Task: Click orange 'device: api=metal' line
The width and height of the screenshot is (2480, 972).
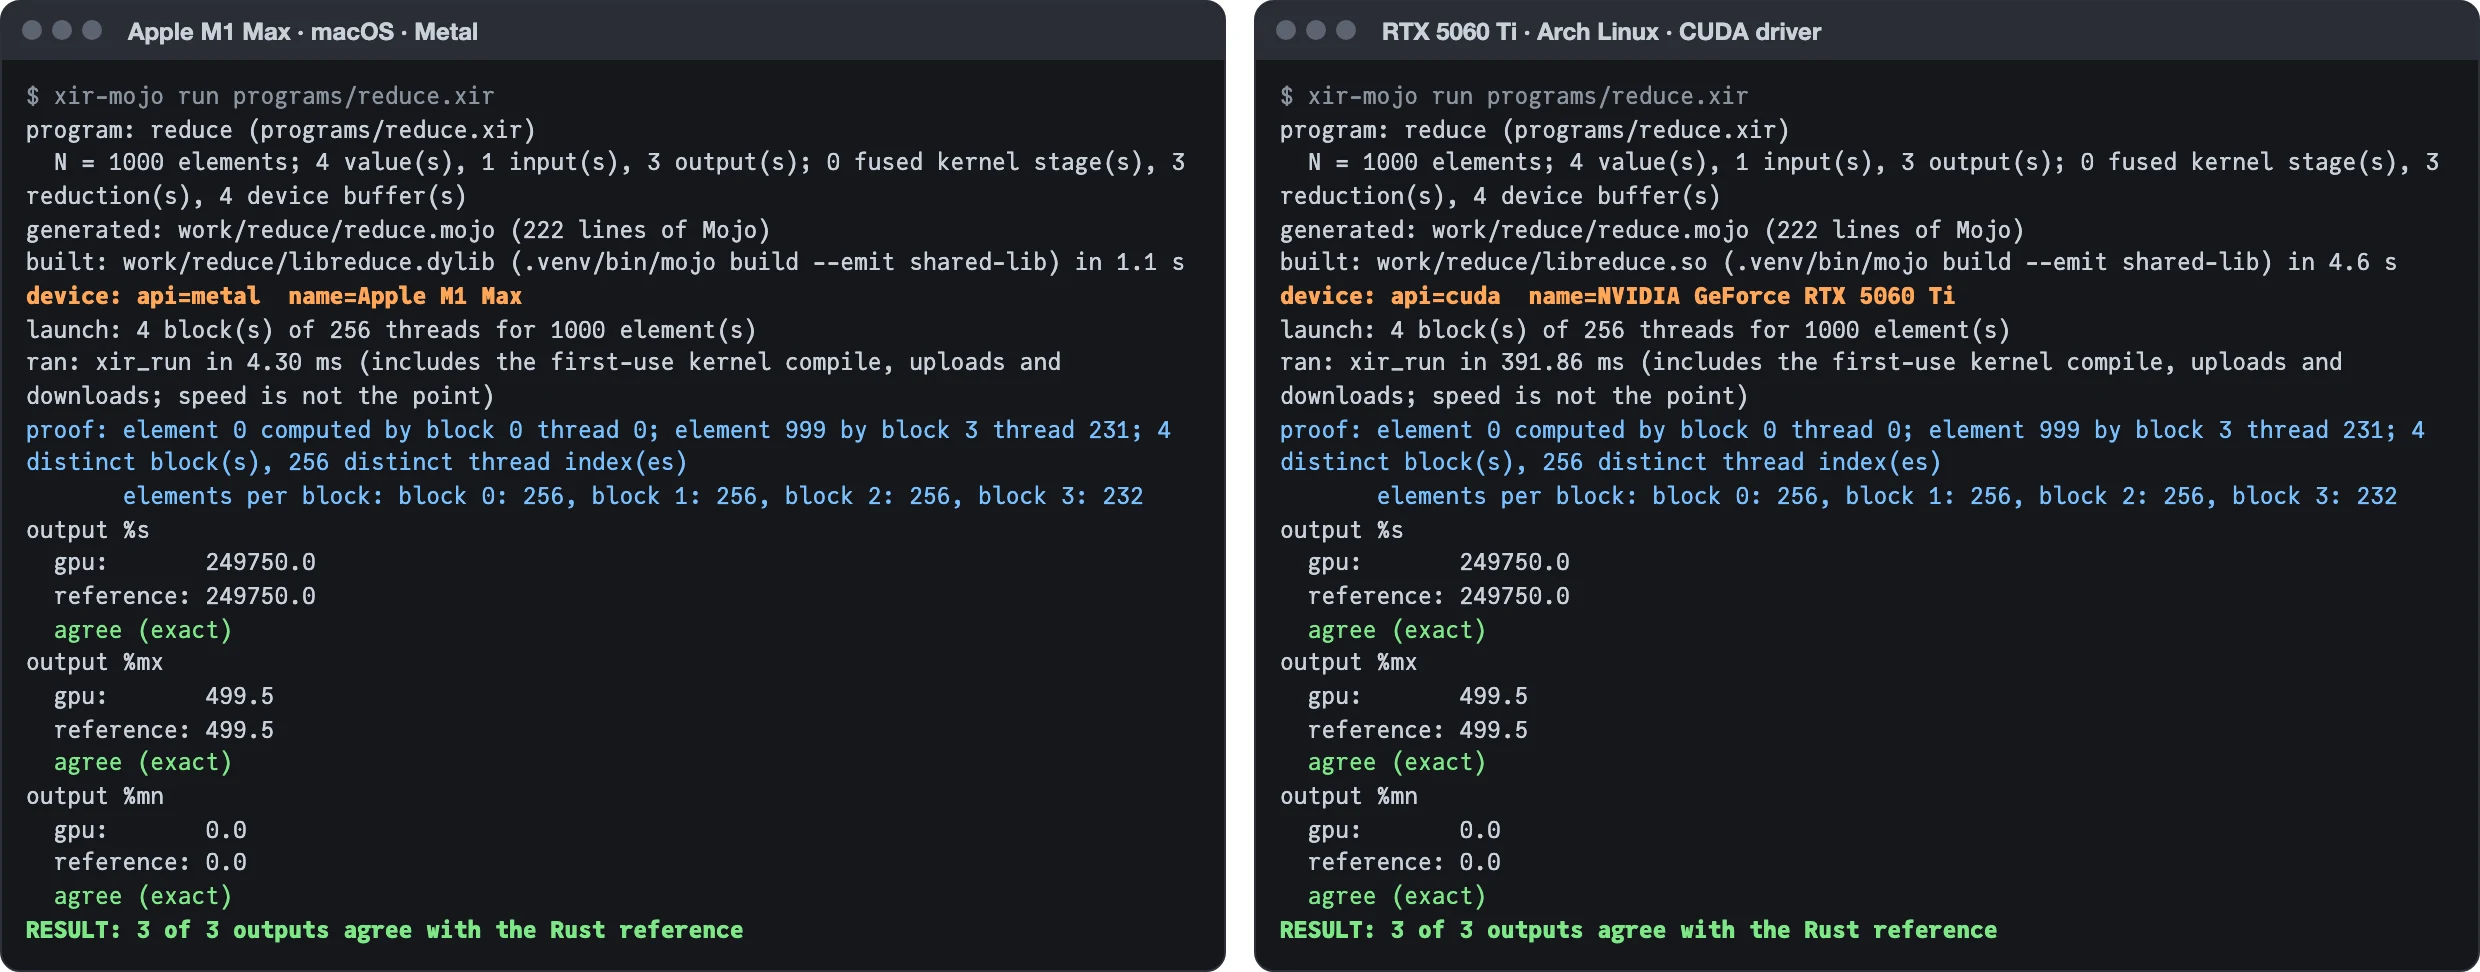Action: pos(274,296)
